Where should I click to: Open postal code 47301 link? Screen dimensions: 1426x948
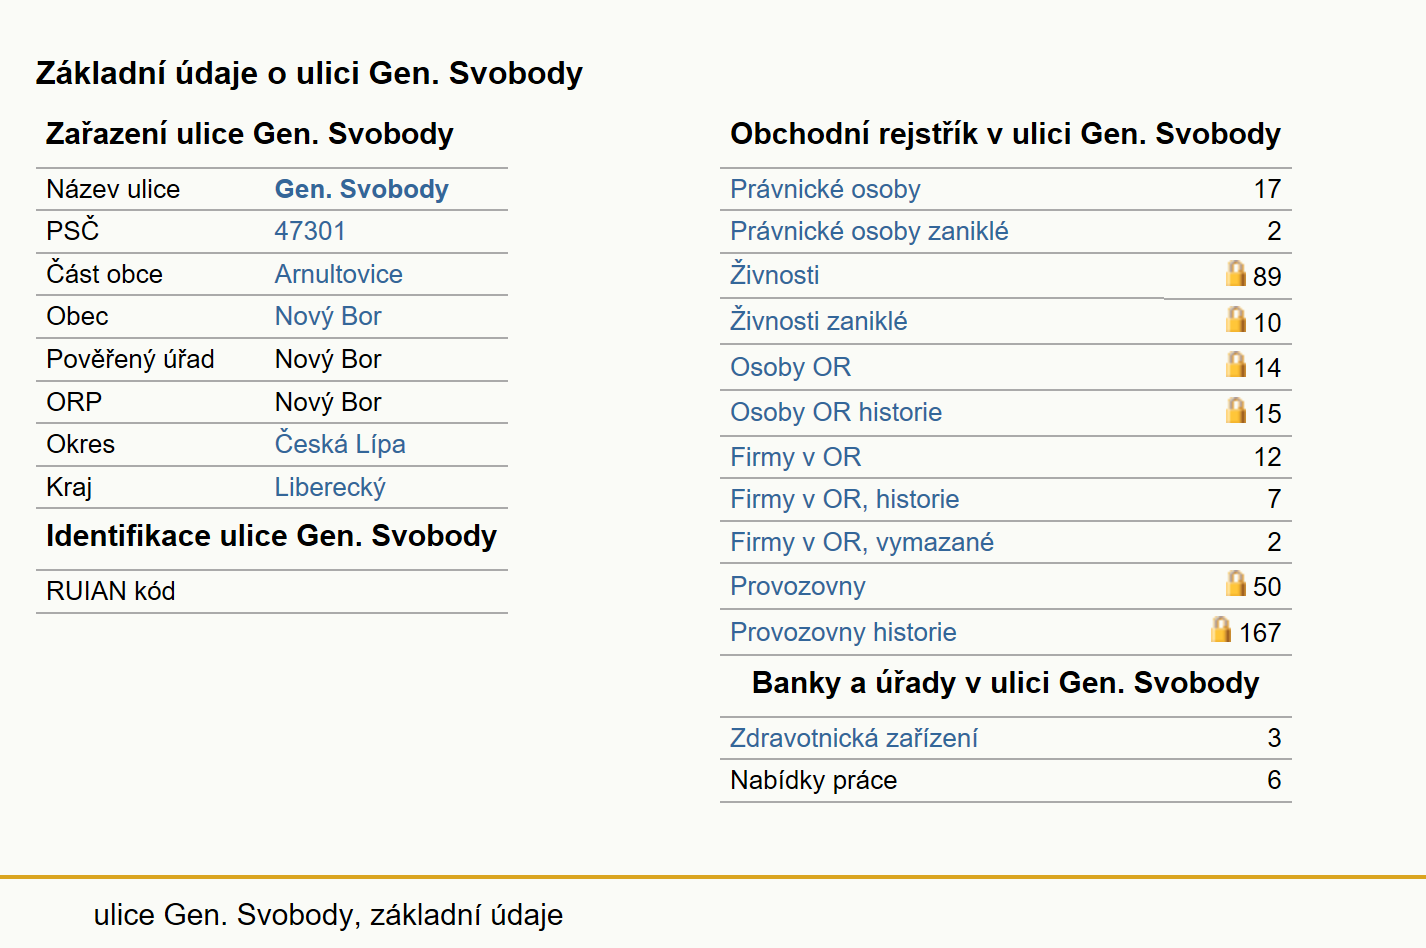[x=310, y=231]
